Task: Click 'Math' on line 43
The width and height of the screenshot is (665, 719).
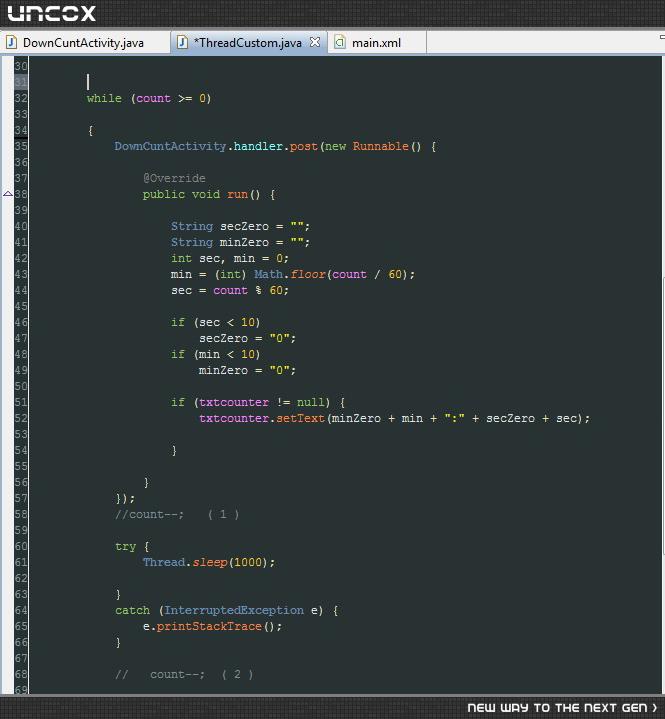Action: pyautogui.click(x=268, y=274)
